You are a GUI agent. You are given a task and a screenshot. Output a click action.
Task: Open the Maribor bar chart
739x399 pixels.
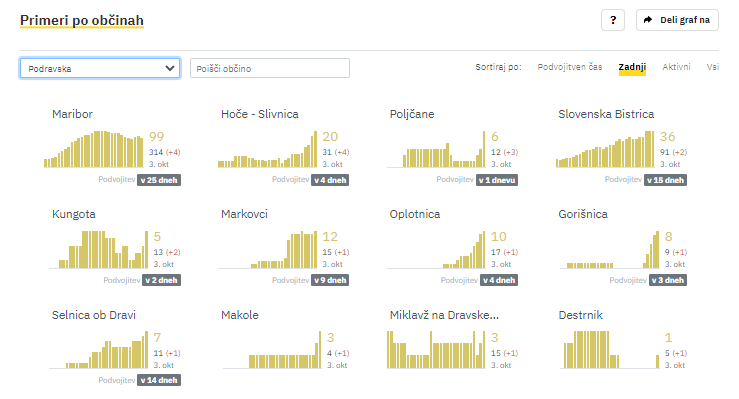pos(93,149)
